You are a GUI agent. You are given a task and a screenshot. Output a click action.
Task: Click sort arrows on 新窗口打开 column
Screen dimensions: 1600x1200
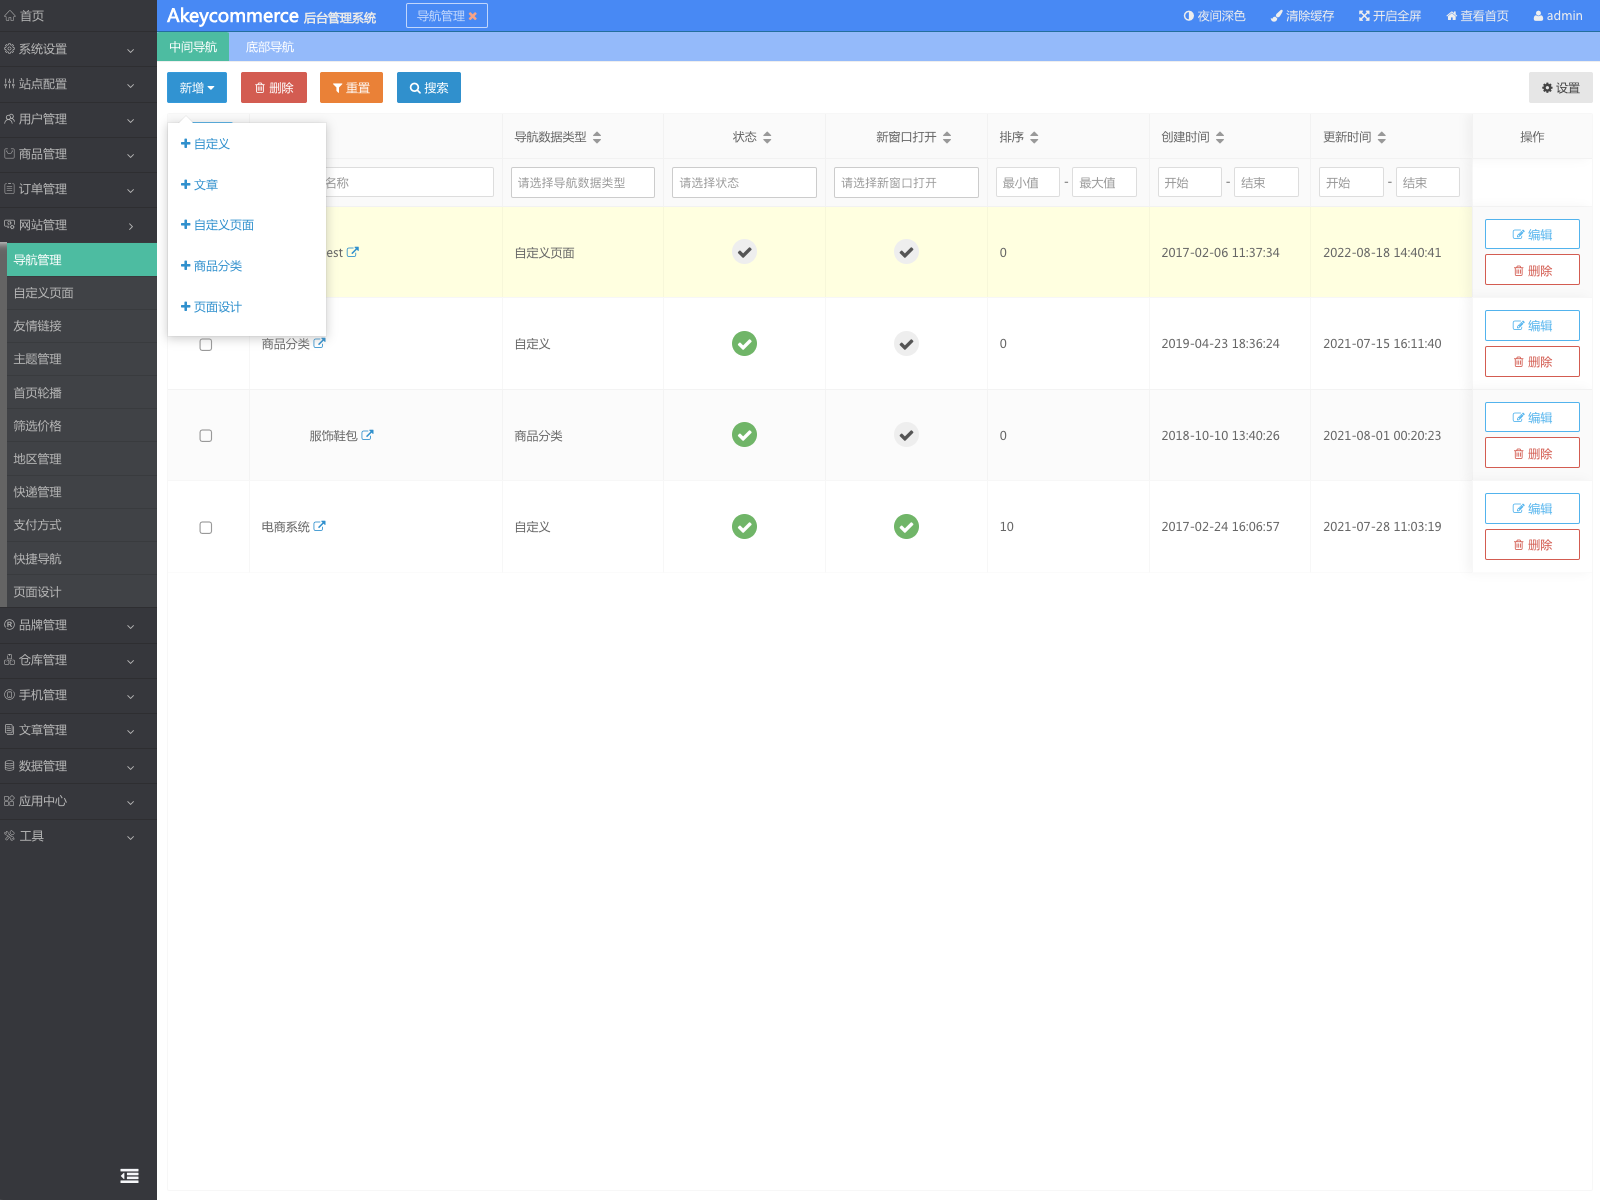point(947,137)
